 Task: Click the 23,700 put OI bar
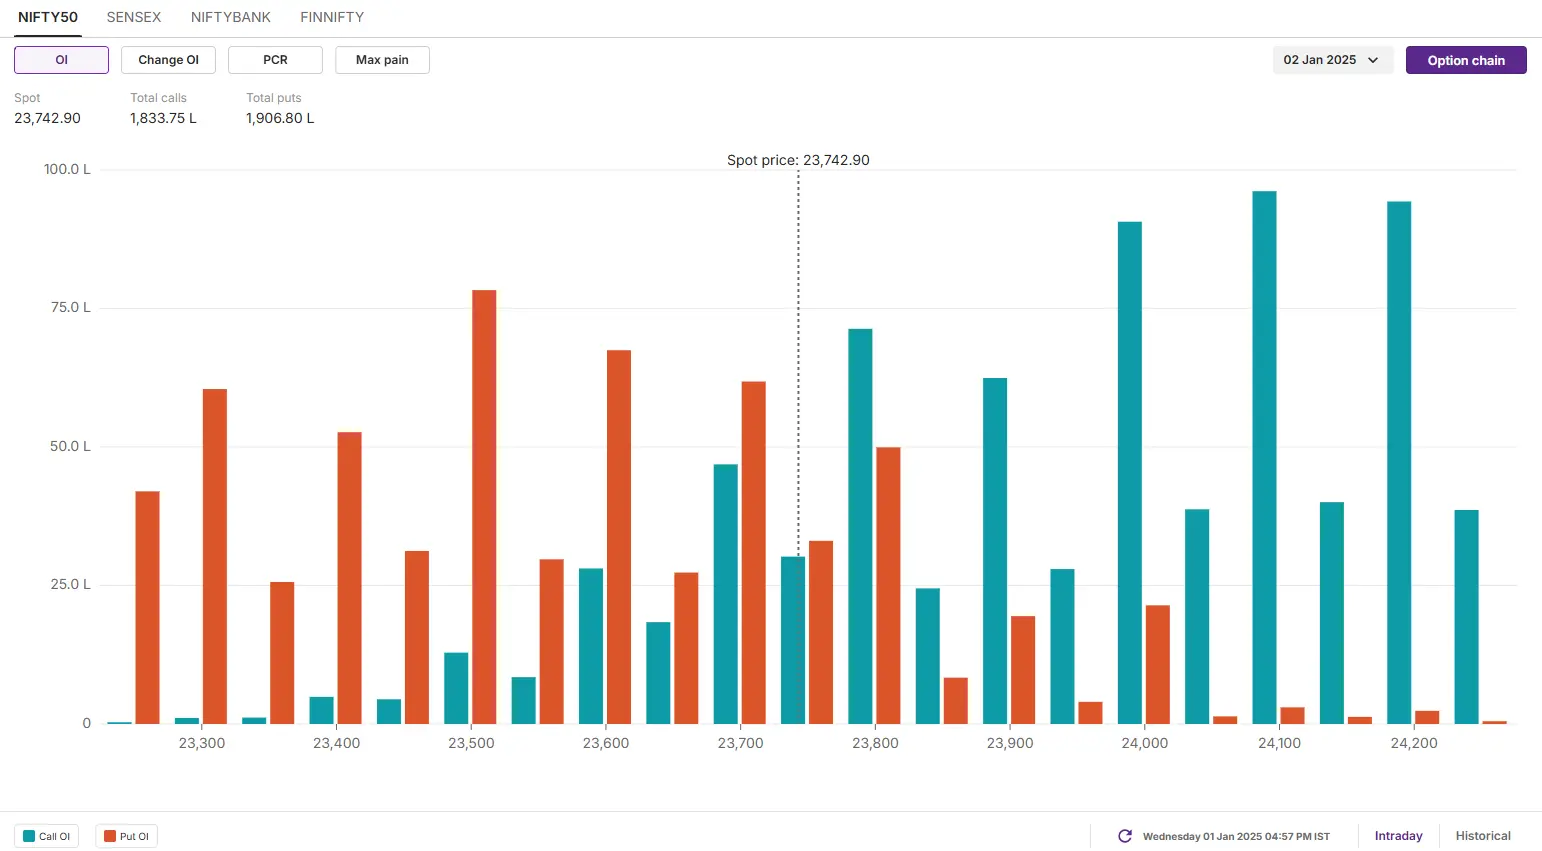tap(754, 553)
